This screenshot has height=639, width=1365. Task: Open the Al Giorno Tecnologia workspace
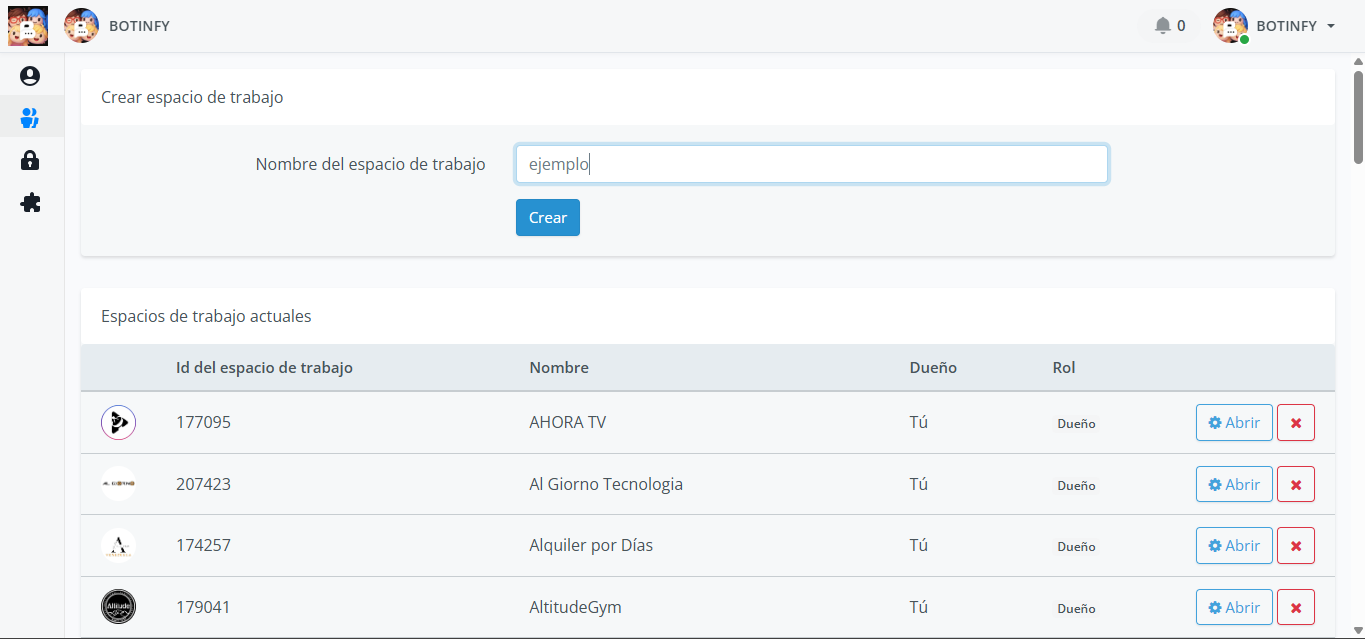1234,485
